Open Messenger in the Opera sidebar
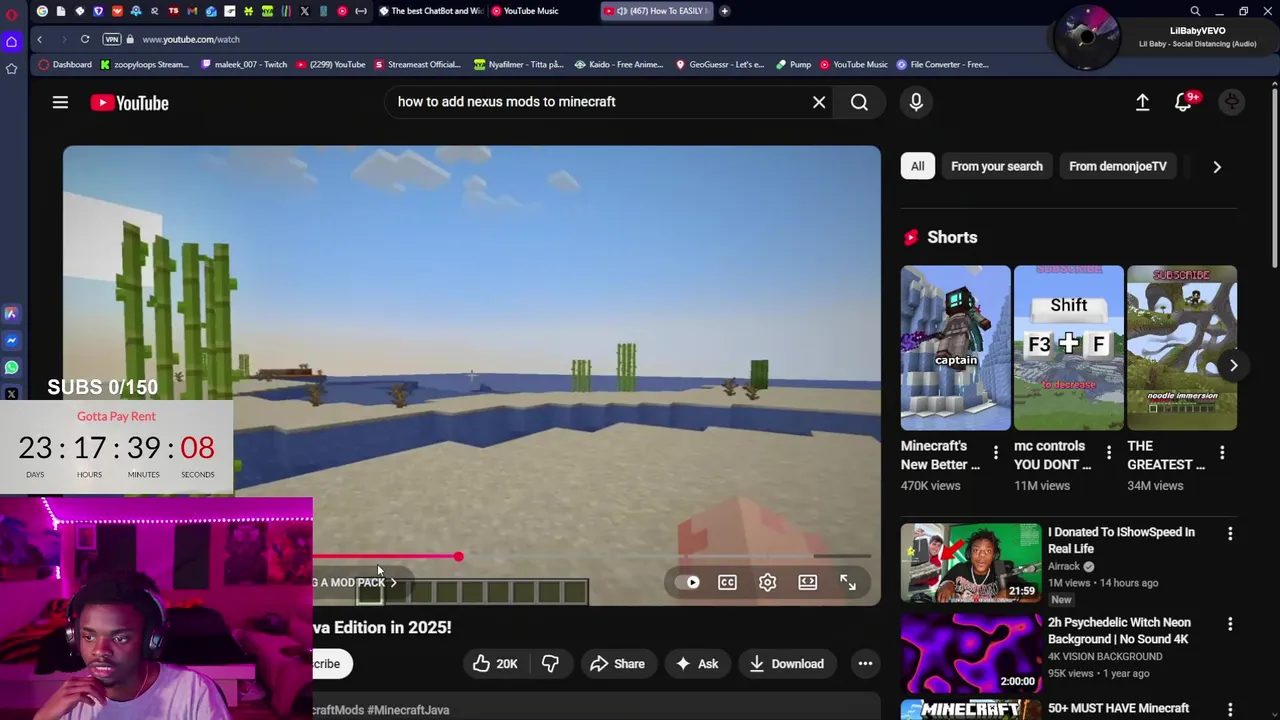Screen dimensions: 1280x720 pyautogui.click(x=11, y=341)
